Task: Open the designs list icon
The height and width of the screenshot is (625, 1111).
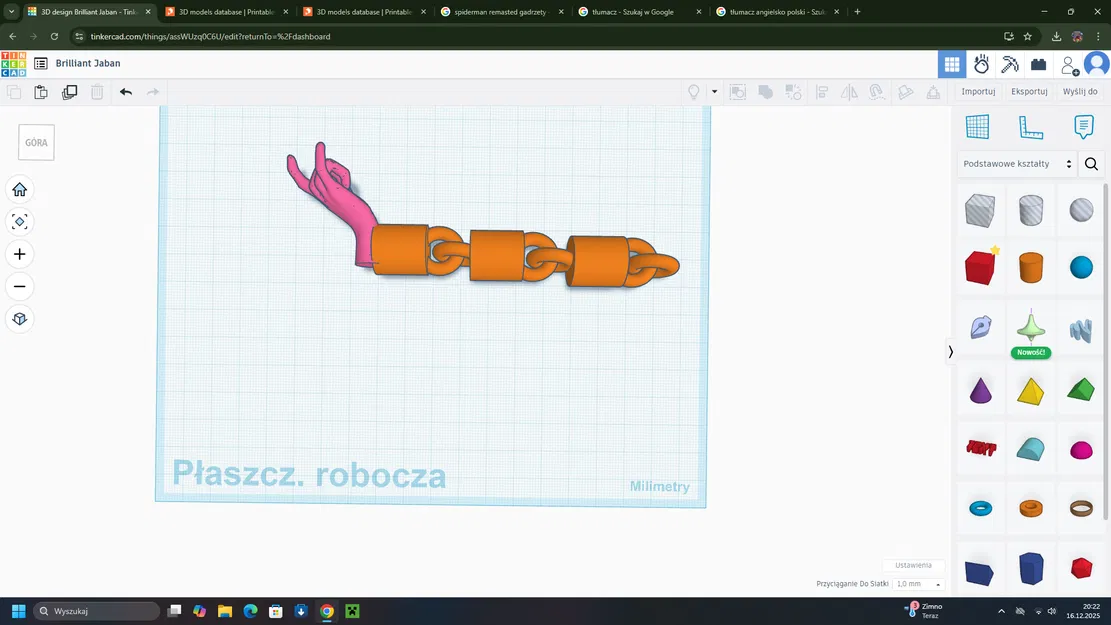Action: pos(41,63)
